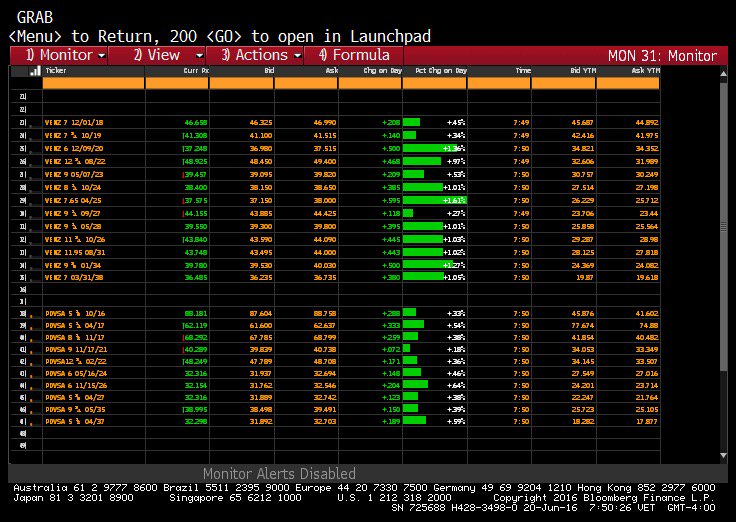The image size is (736, 522).
Task: Click the ask value 62.637
Action: coord(325,326)
